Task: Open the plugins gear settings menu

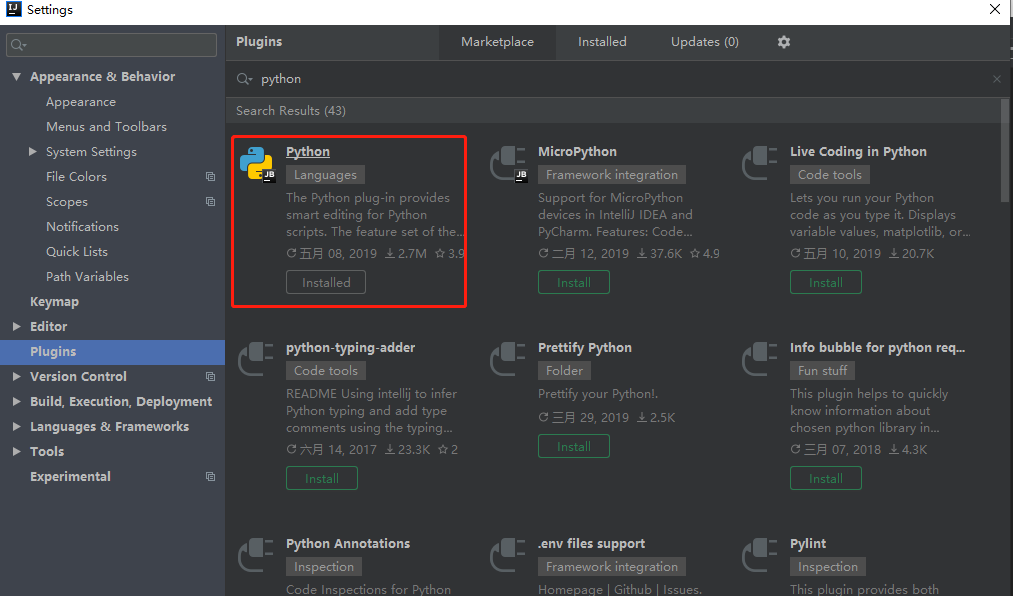Action: tap(784, 42)
